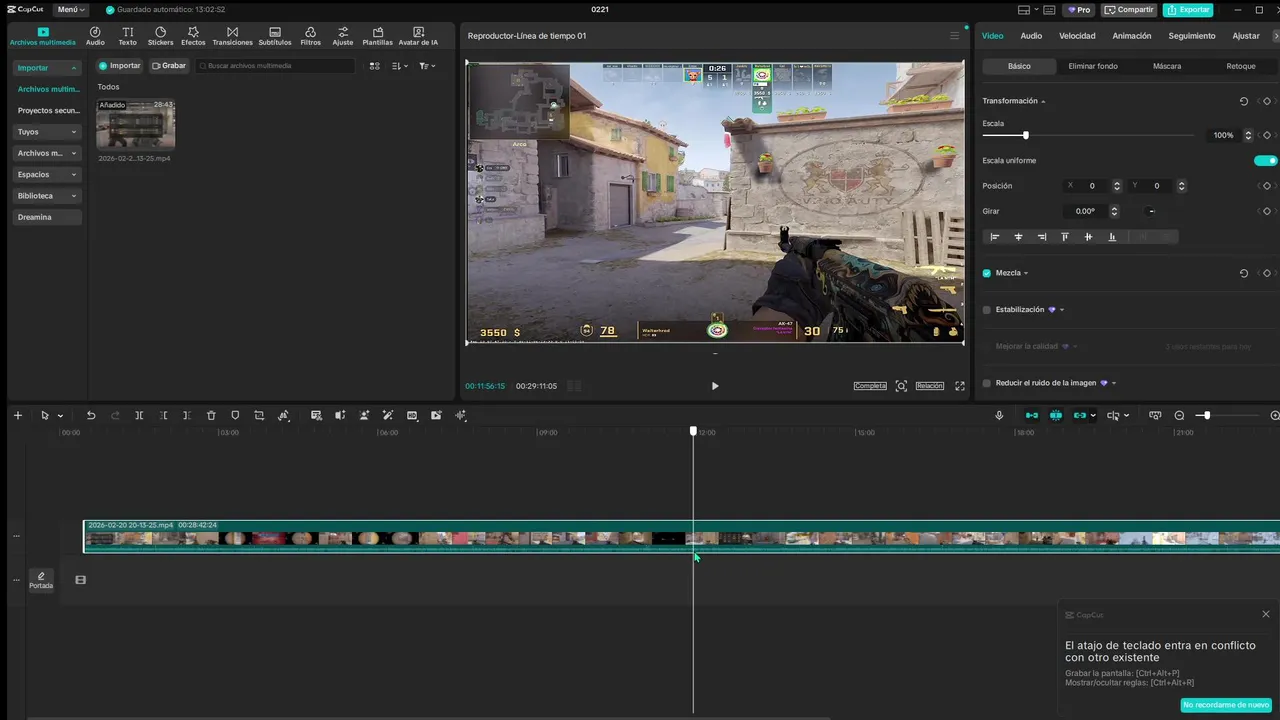Viewport: 1280px width, 720px height.
Task: Switch to the Seguimiento tab
Action: click(x=1192, y=36)
